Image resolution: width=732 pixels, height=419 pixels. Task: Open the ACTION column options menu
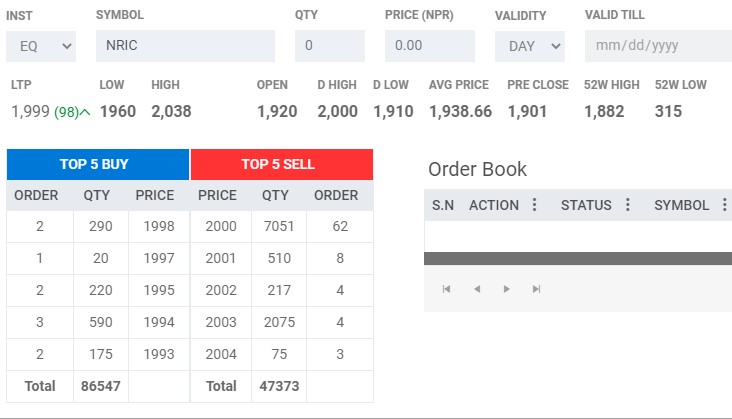pyautogui.click(x=534, y=205)
